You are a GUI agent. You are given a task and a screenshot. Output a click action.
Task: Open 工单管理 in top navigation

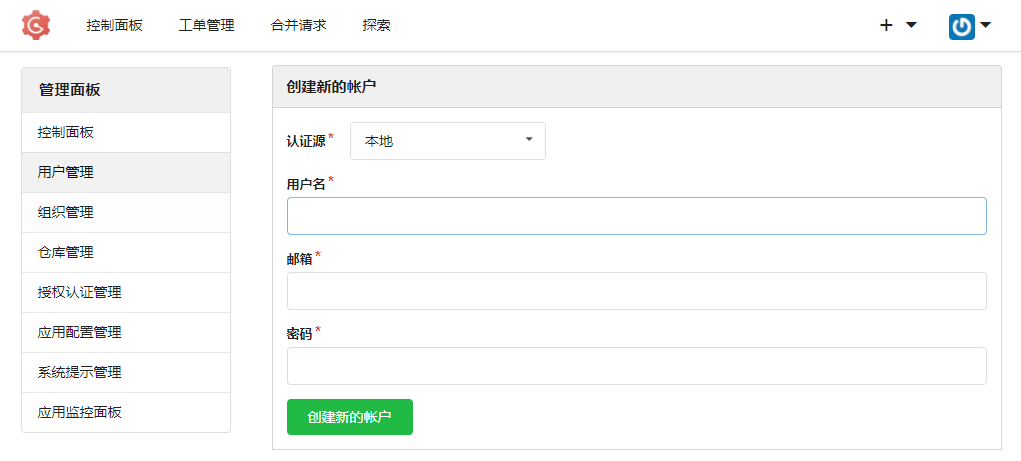[206, 25]
